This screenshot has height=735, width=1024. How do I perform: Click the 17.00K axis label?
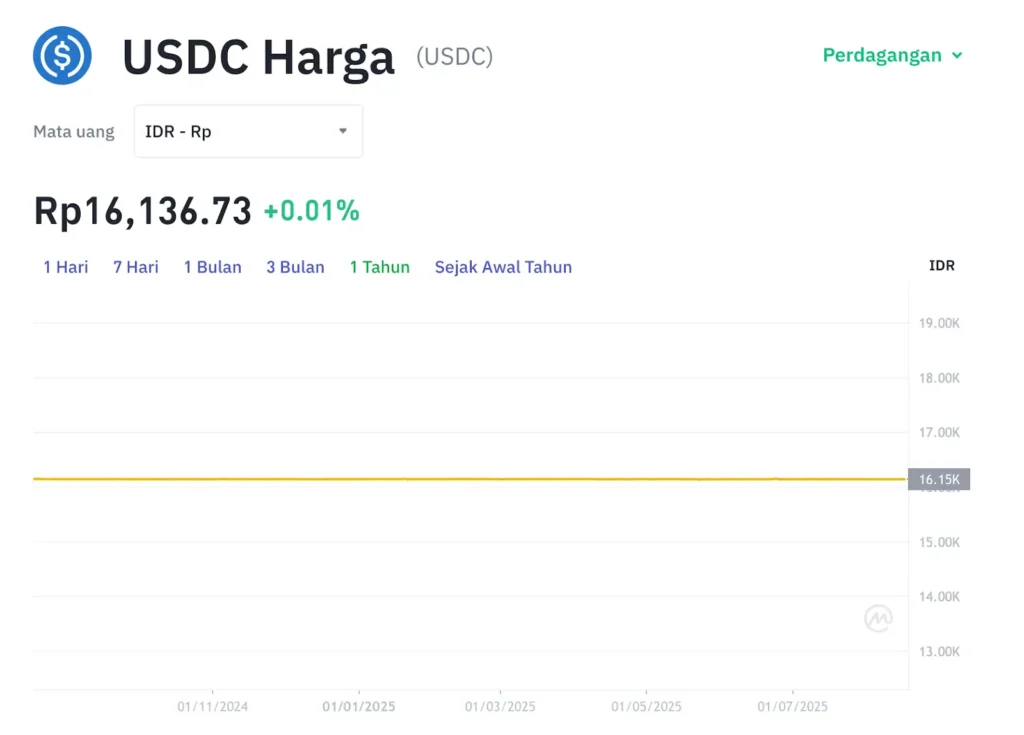939,433
